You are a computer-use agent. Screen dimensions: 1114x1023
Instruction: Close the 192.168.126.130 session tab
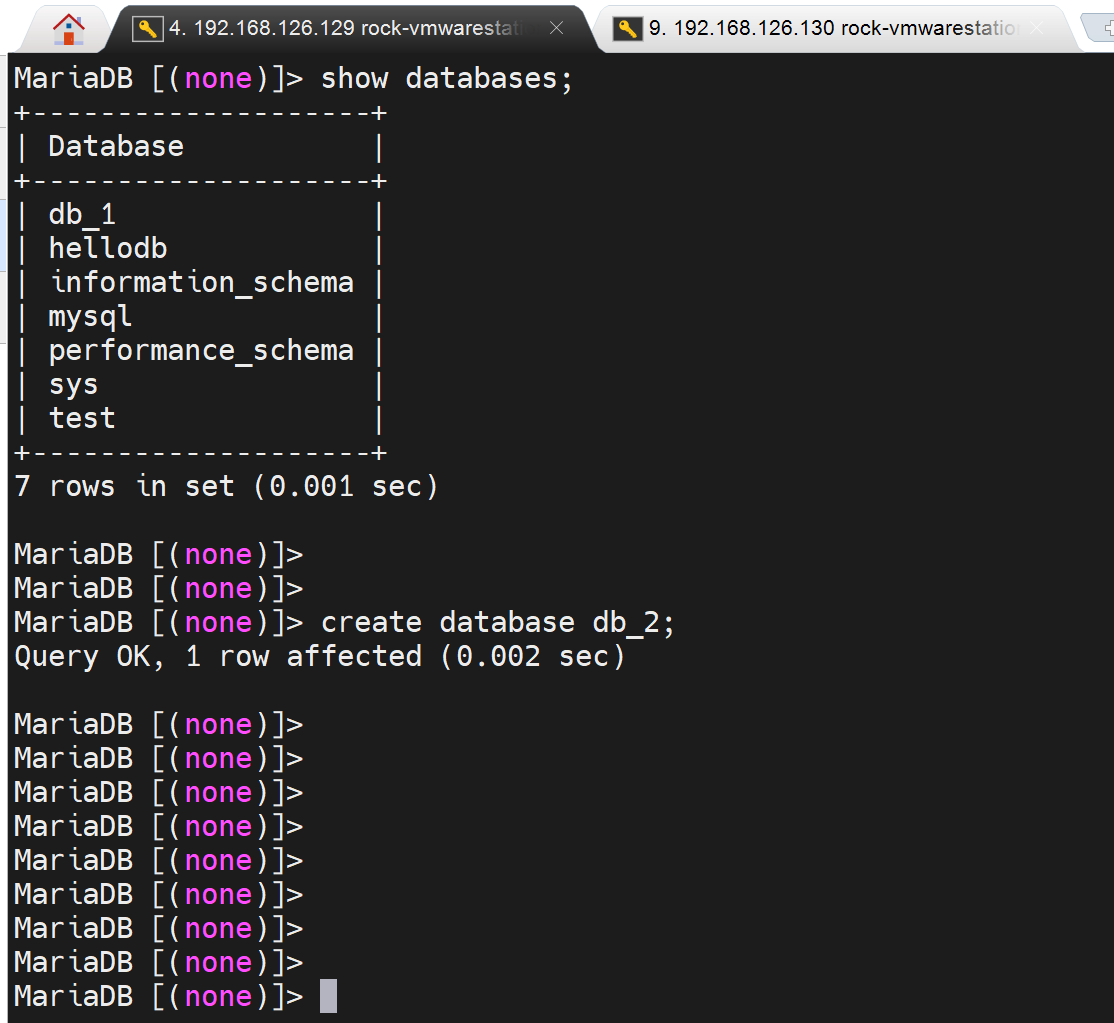point(1036,29)
